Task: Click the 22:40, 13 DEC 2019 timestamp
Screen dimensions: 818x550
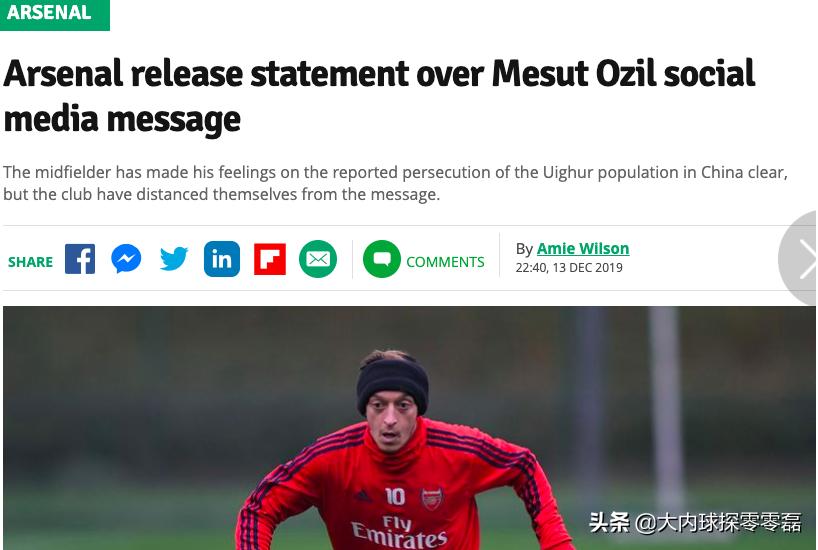Action: pos(569,268)
